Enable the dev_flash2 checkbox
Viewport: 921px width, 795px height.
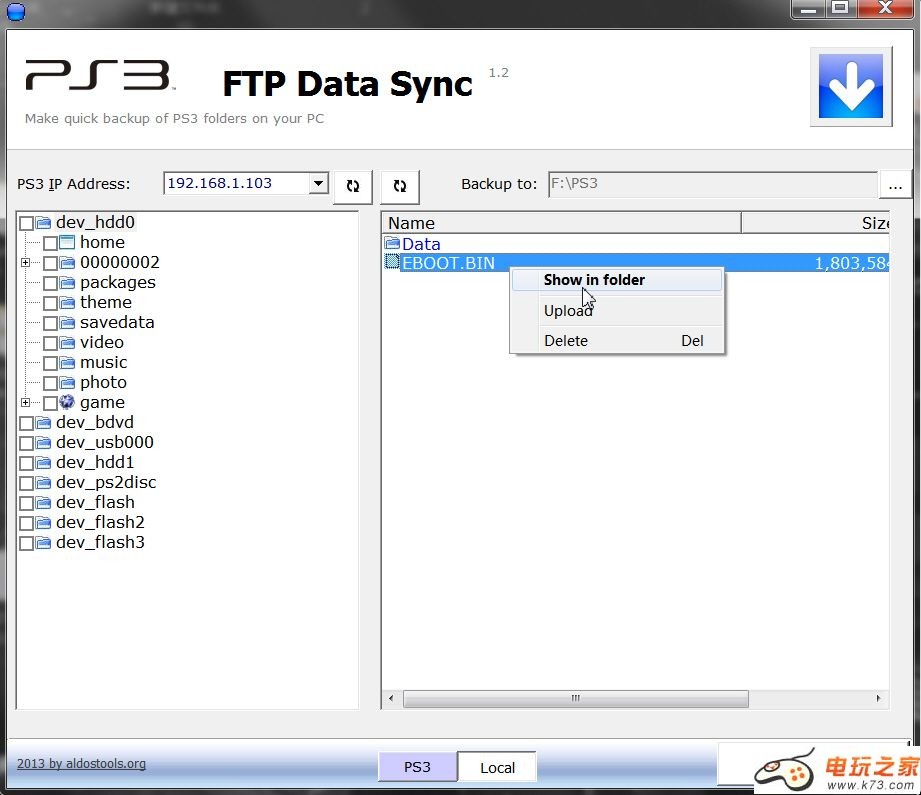26,523
